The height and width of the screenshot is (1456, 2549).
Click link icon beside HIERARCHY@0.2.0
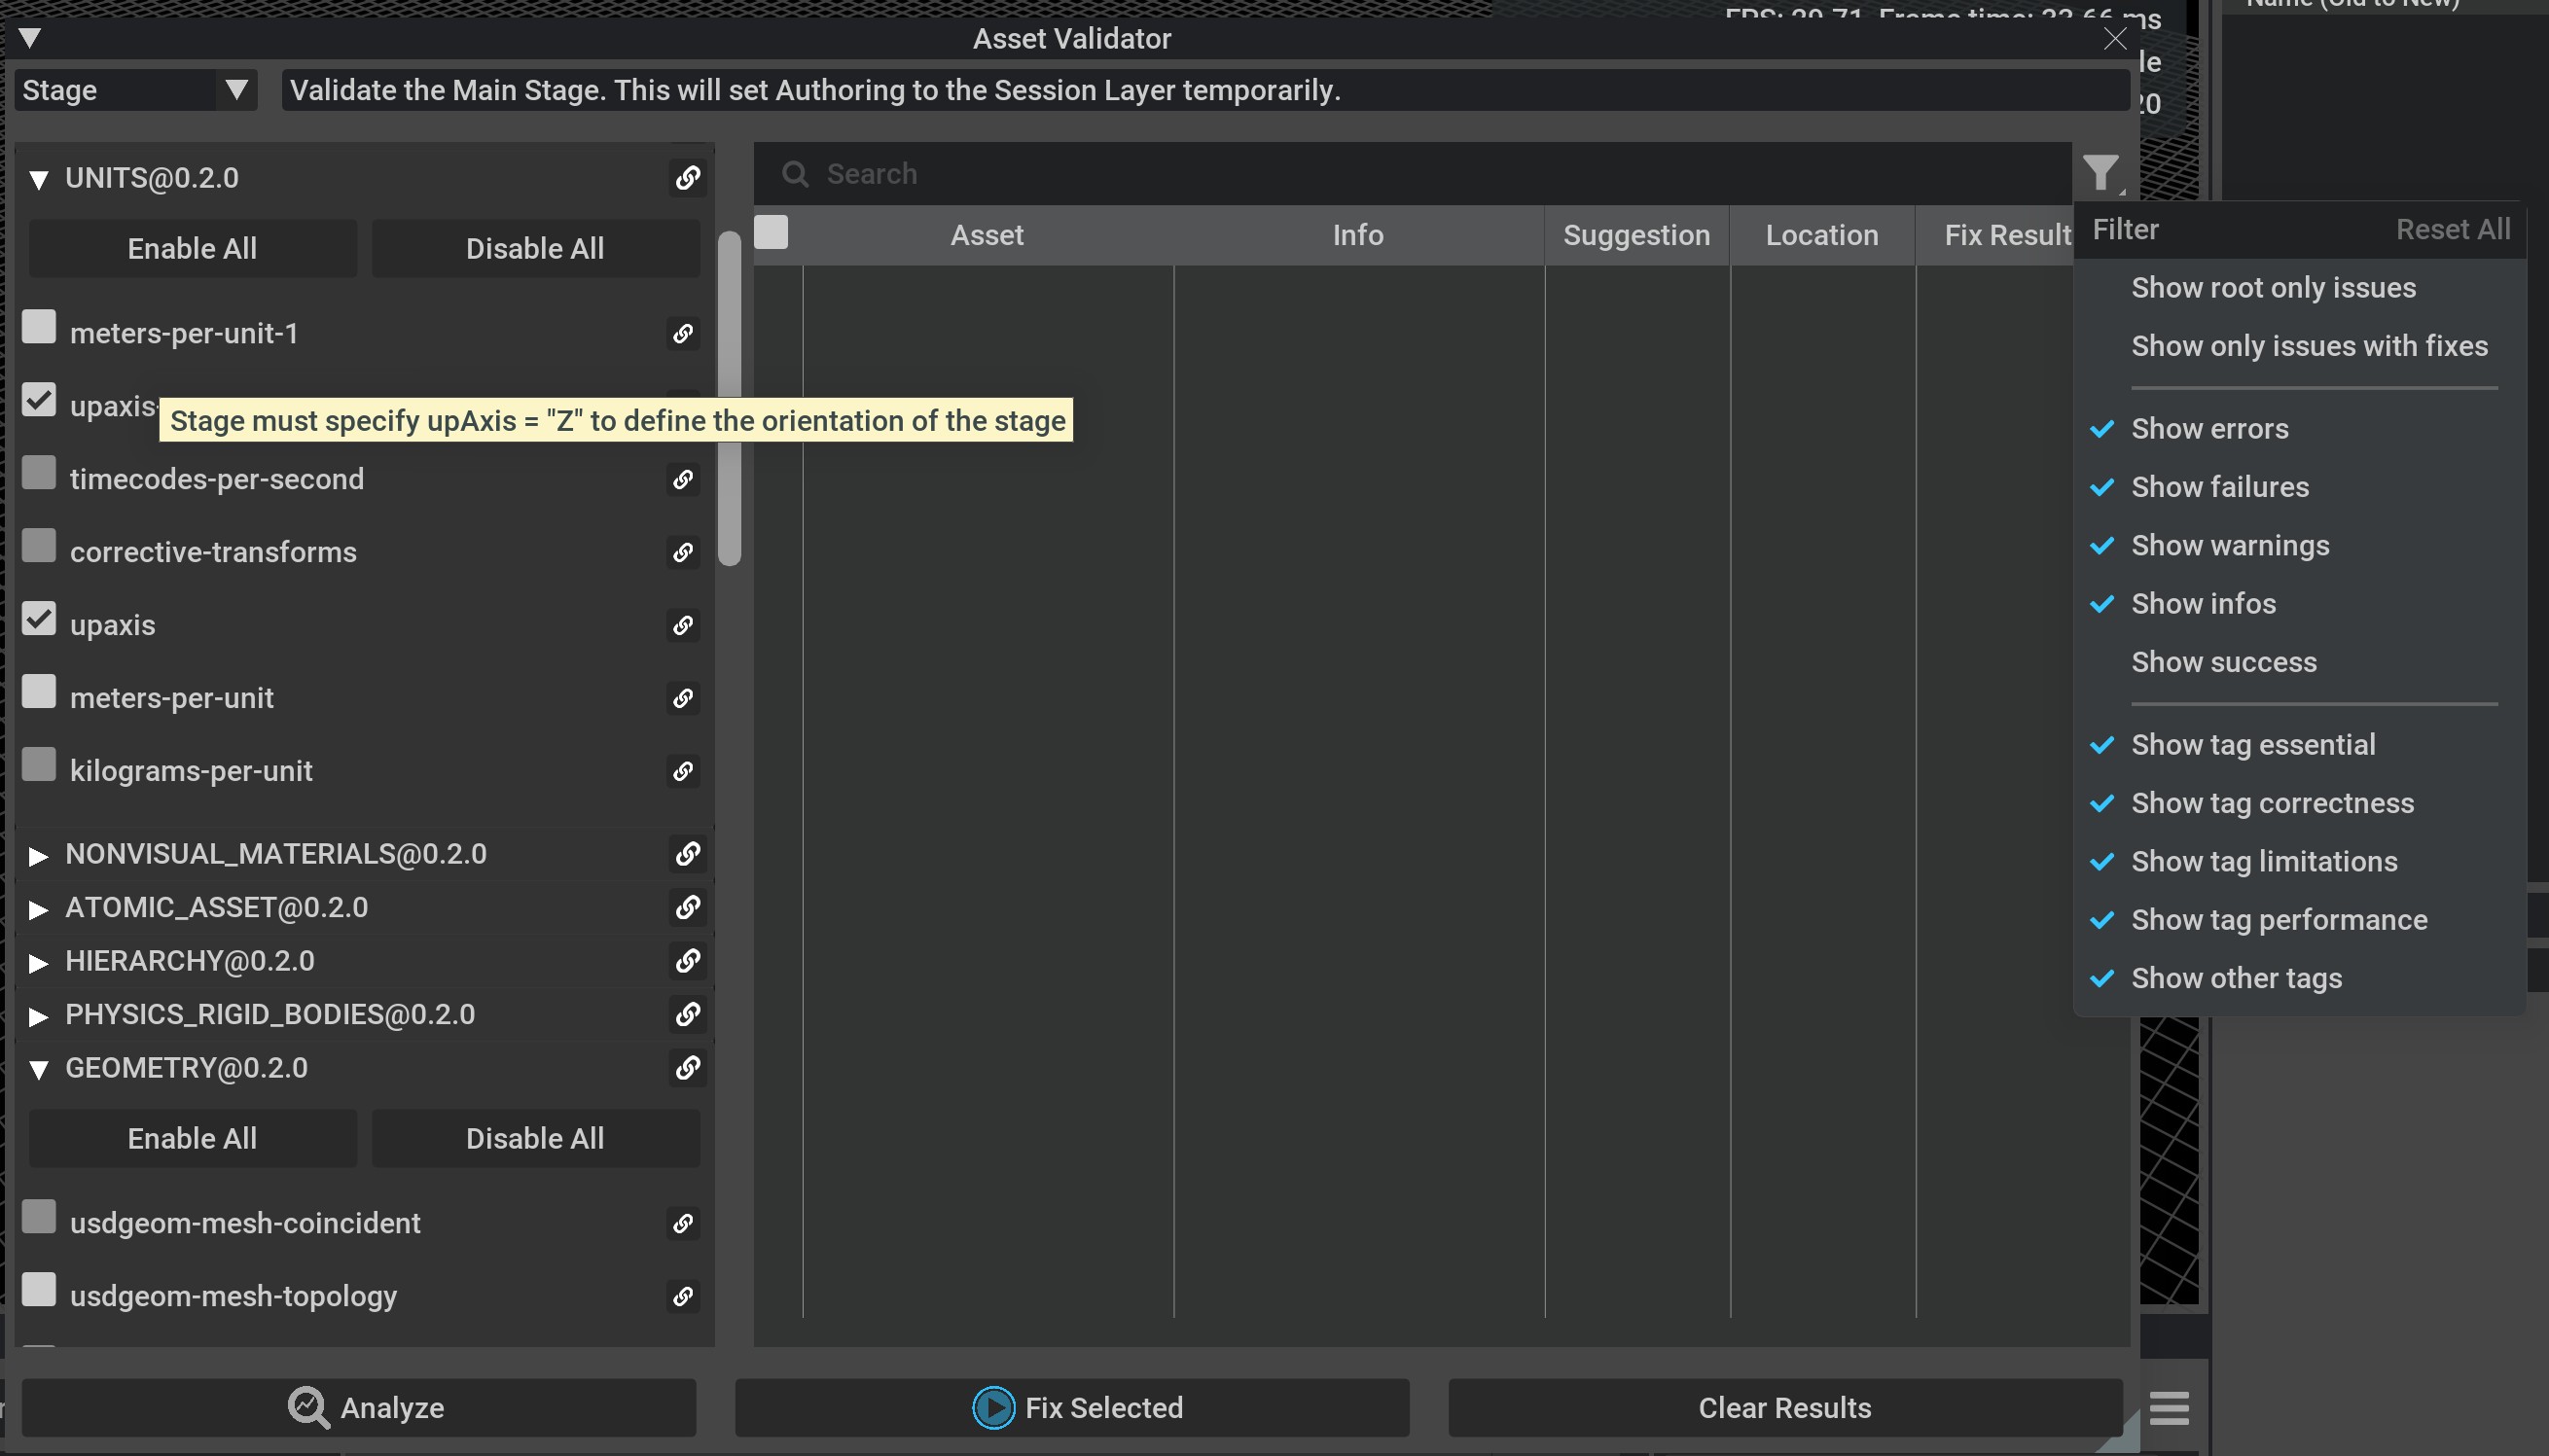(687, 961)
